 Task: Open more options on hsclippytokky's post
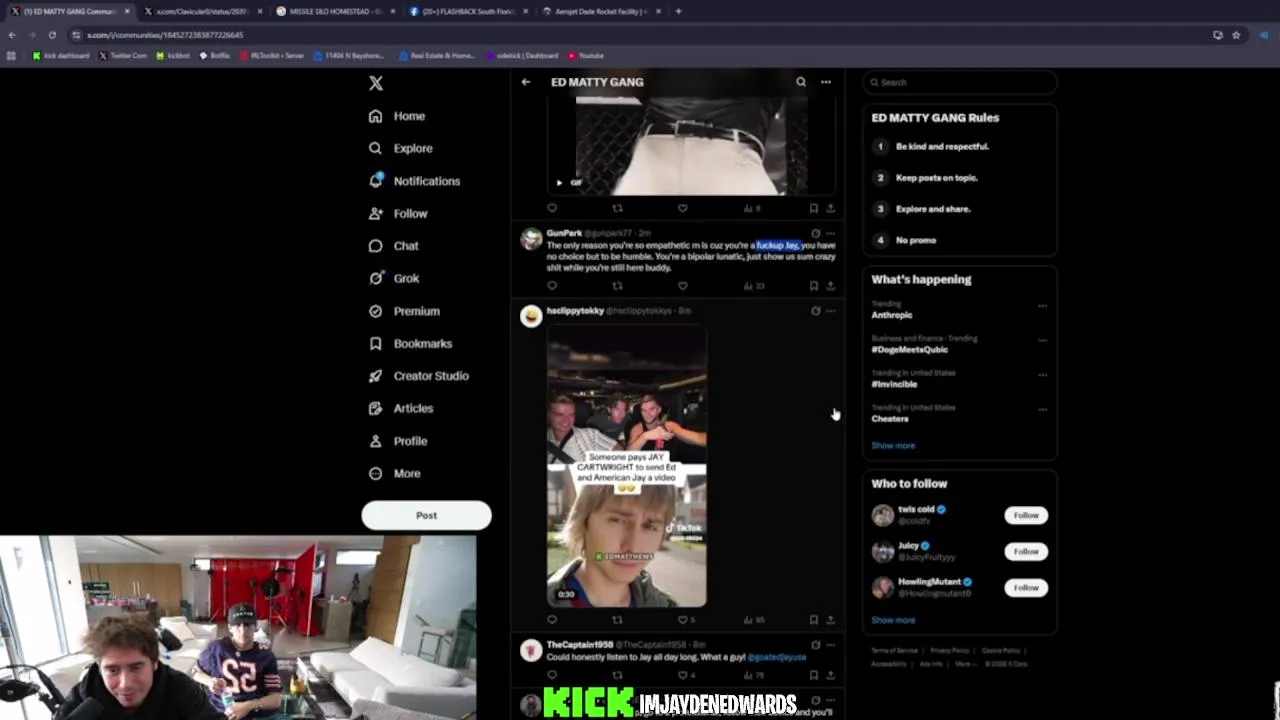(830, 311)
